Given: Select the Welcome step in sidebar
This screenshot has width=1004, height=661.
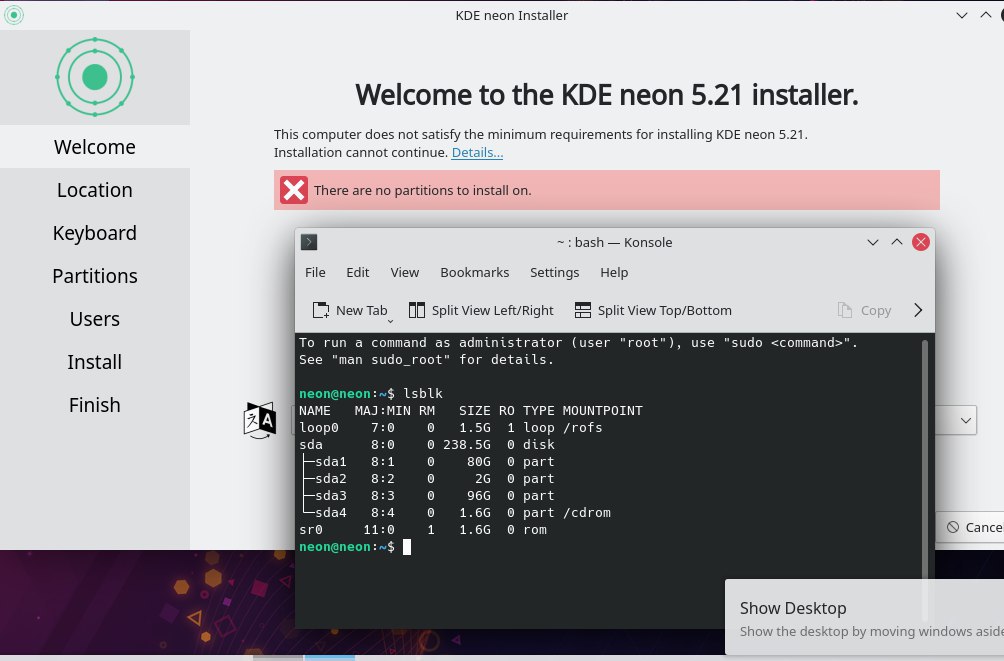Looking at the screenshot, I should [x=95, y=147].
